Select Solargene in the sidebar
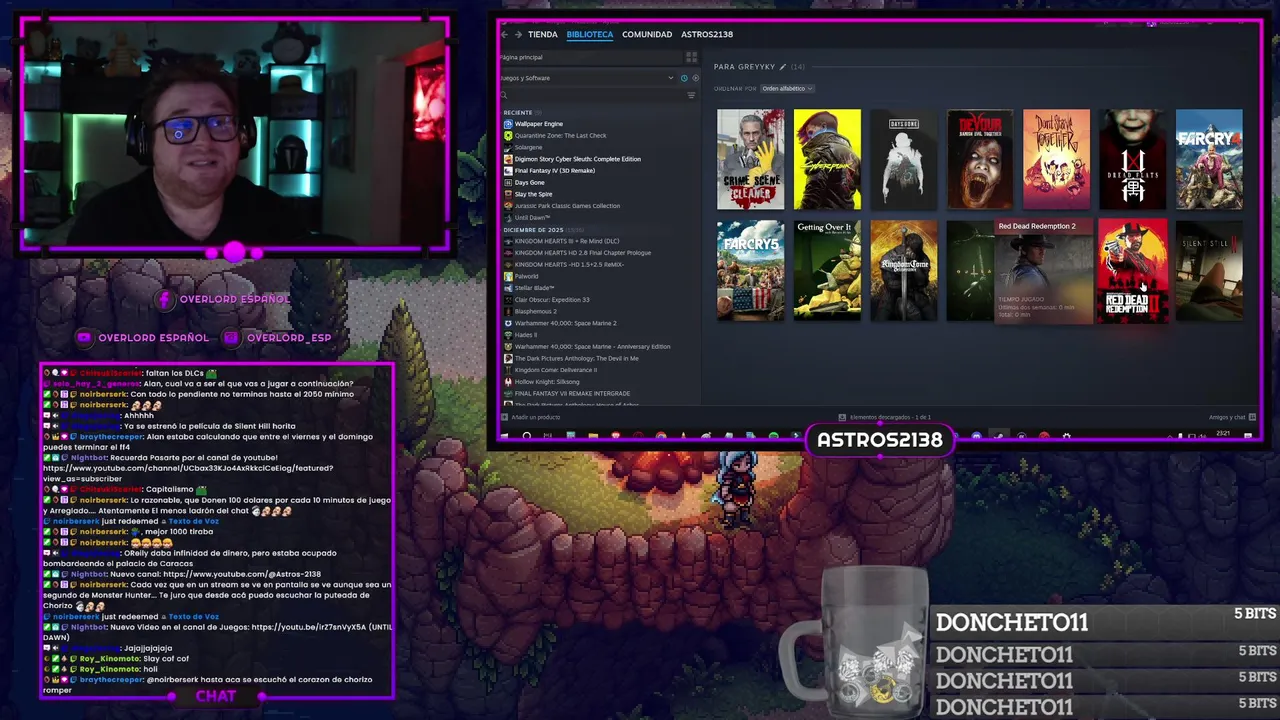The width and height of the screenshot is (1280, 720). pyautogui.click(x=528, y=147)
